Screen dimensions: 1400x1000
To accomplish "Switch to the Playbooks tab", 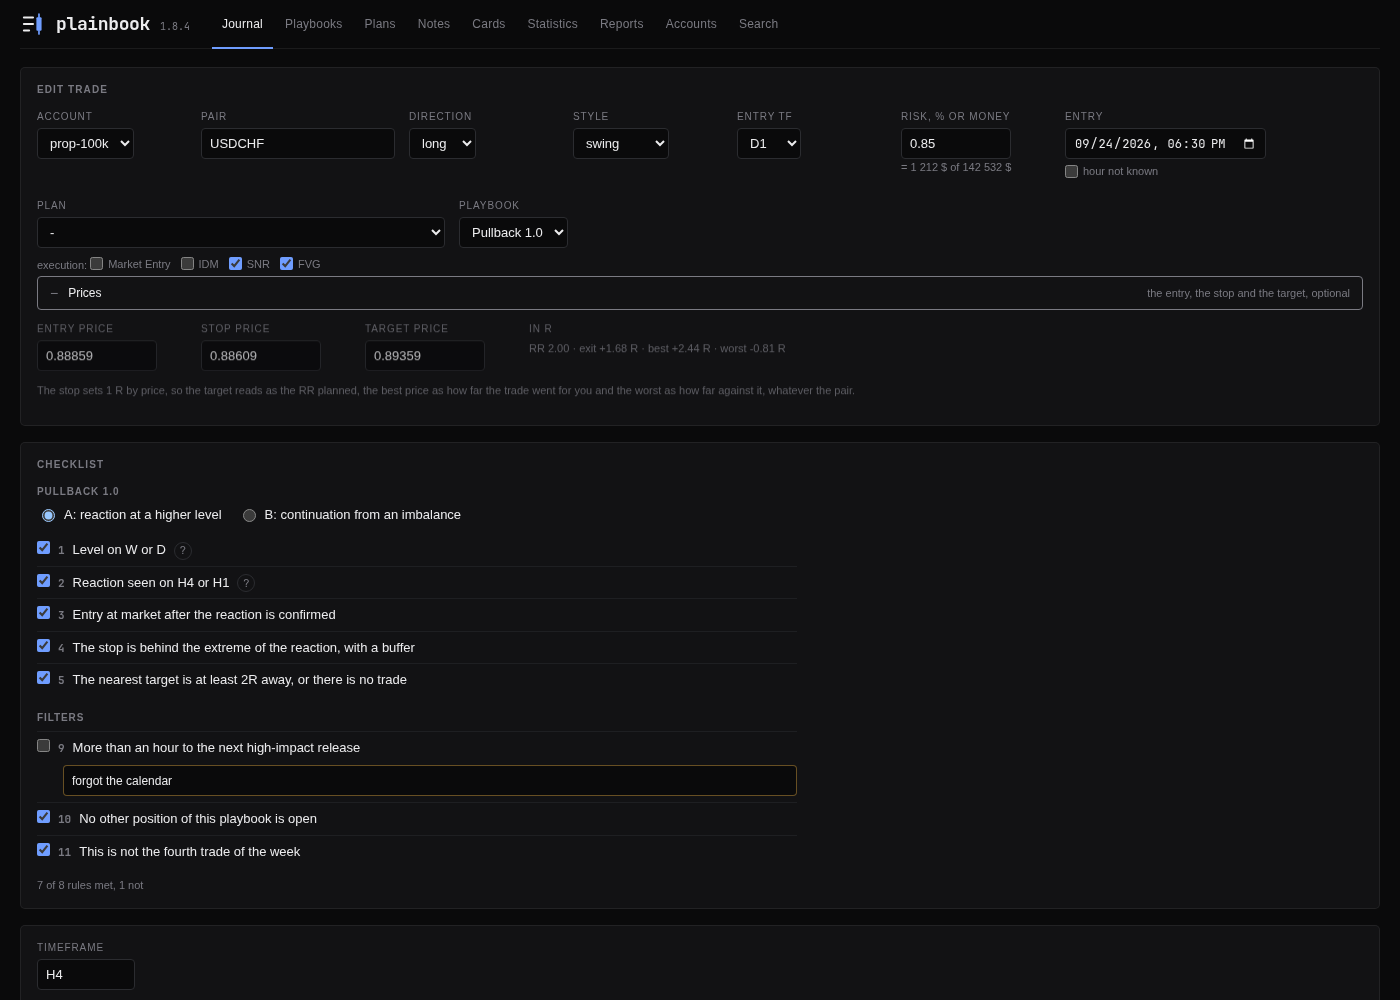I will click(x=313, y=24).
